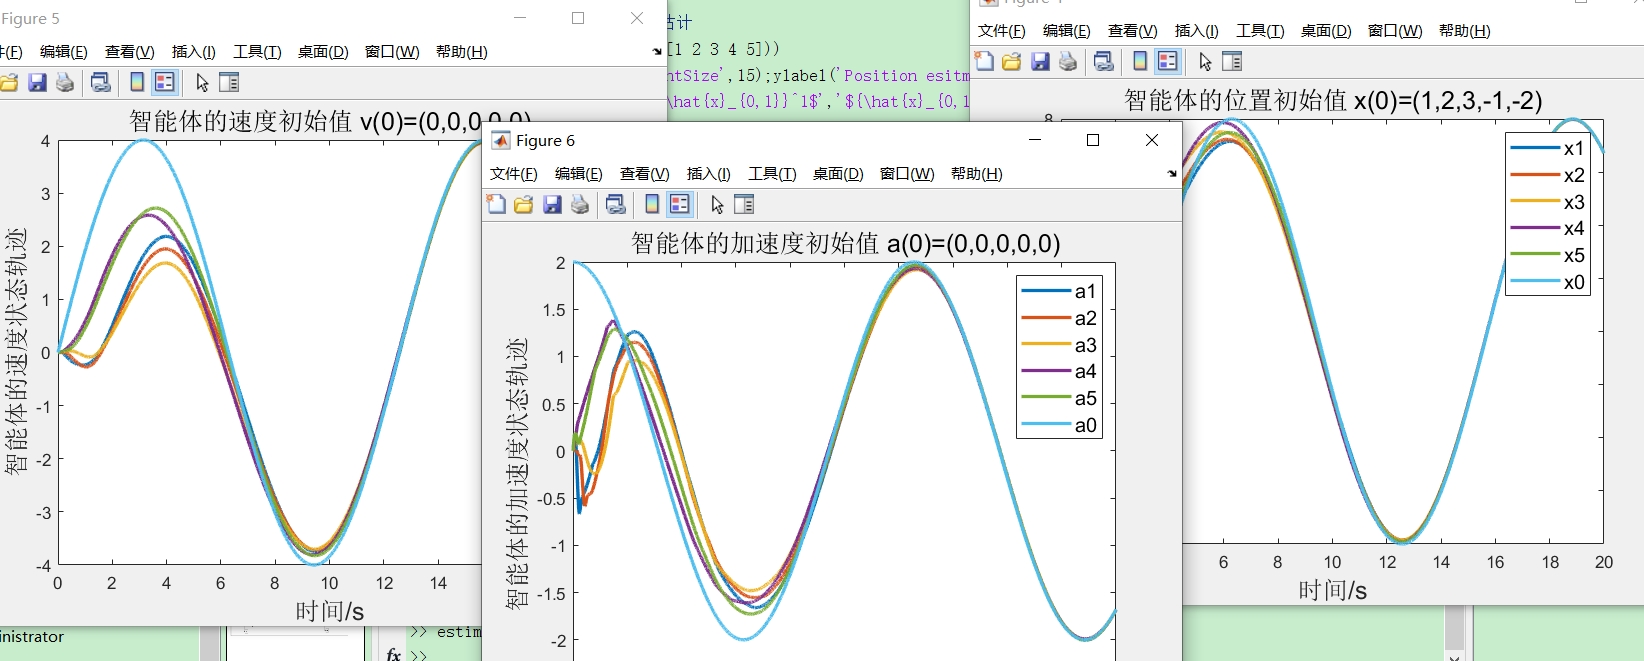Select a1 legend entry in Figure 6
Image resolution: width=1644 pixels, height=661 pixels.
pyautogui.click(x=1060, y=291)
